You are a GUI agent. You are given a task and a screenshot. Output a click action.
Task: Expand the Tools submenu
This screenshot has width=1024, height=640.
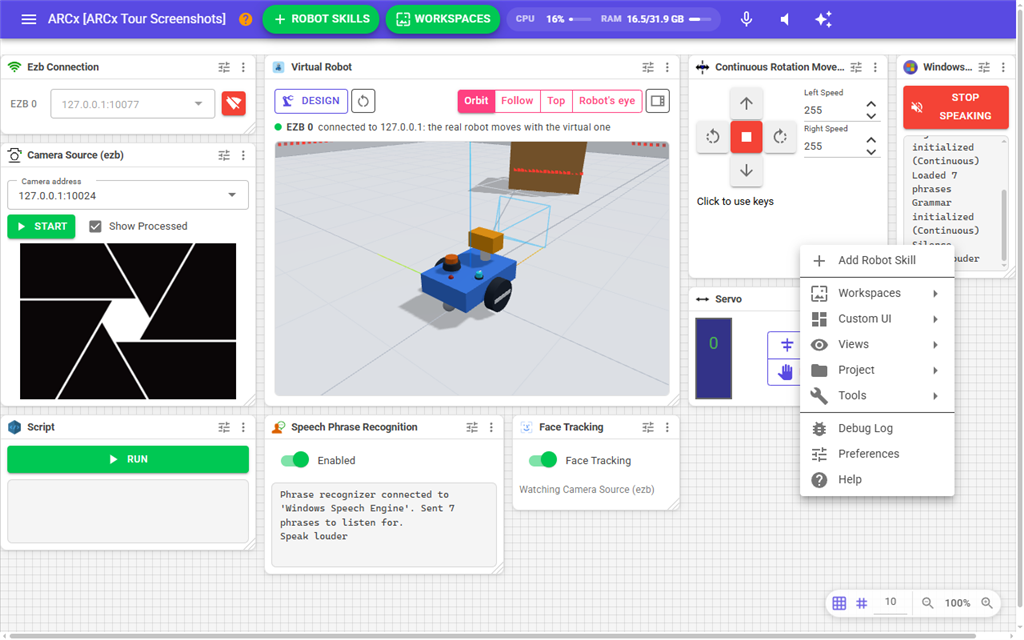[877, 396]
